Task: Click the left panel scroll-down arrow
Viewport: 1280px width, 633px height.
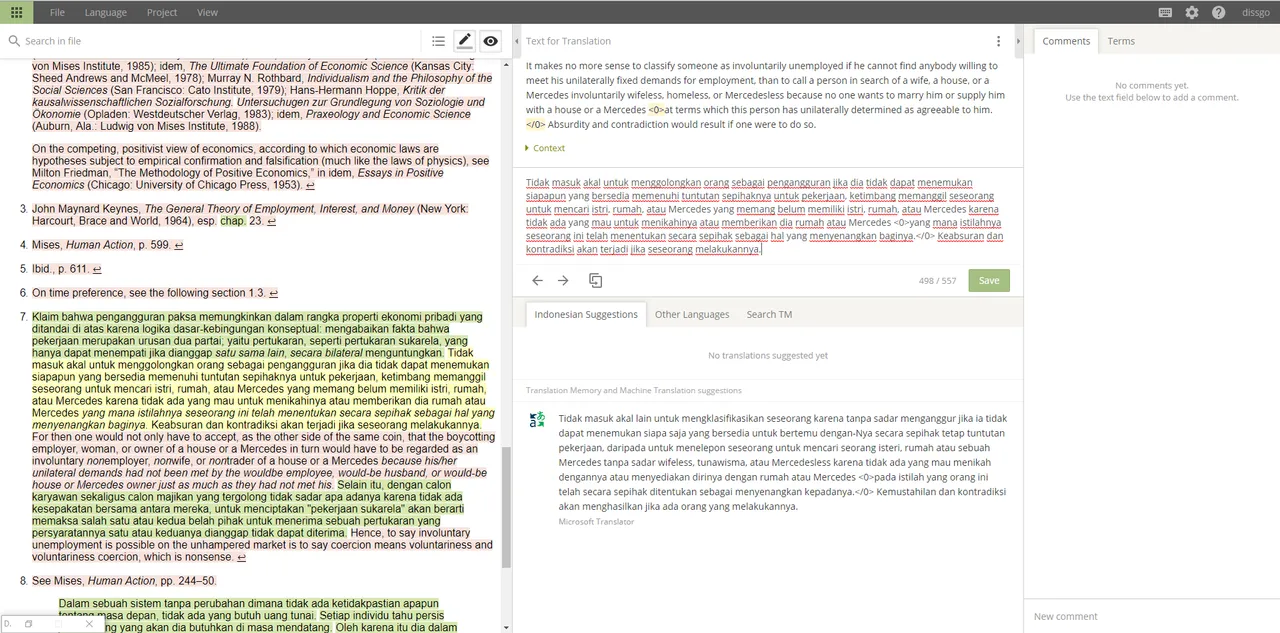Action: [506, 627]
